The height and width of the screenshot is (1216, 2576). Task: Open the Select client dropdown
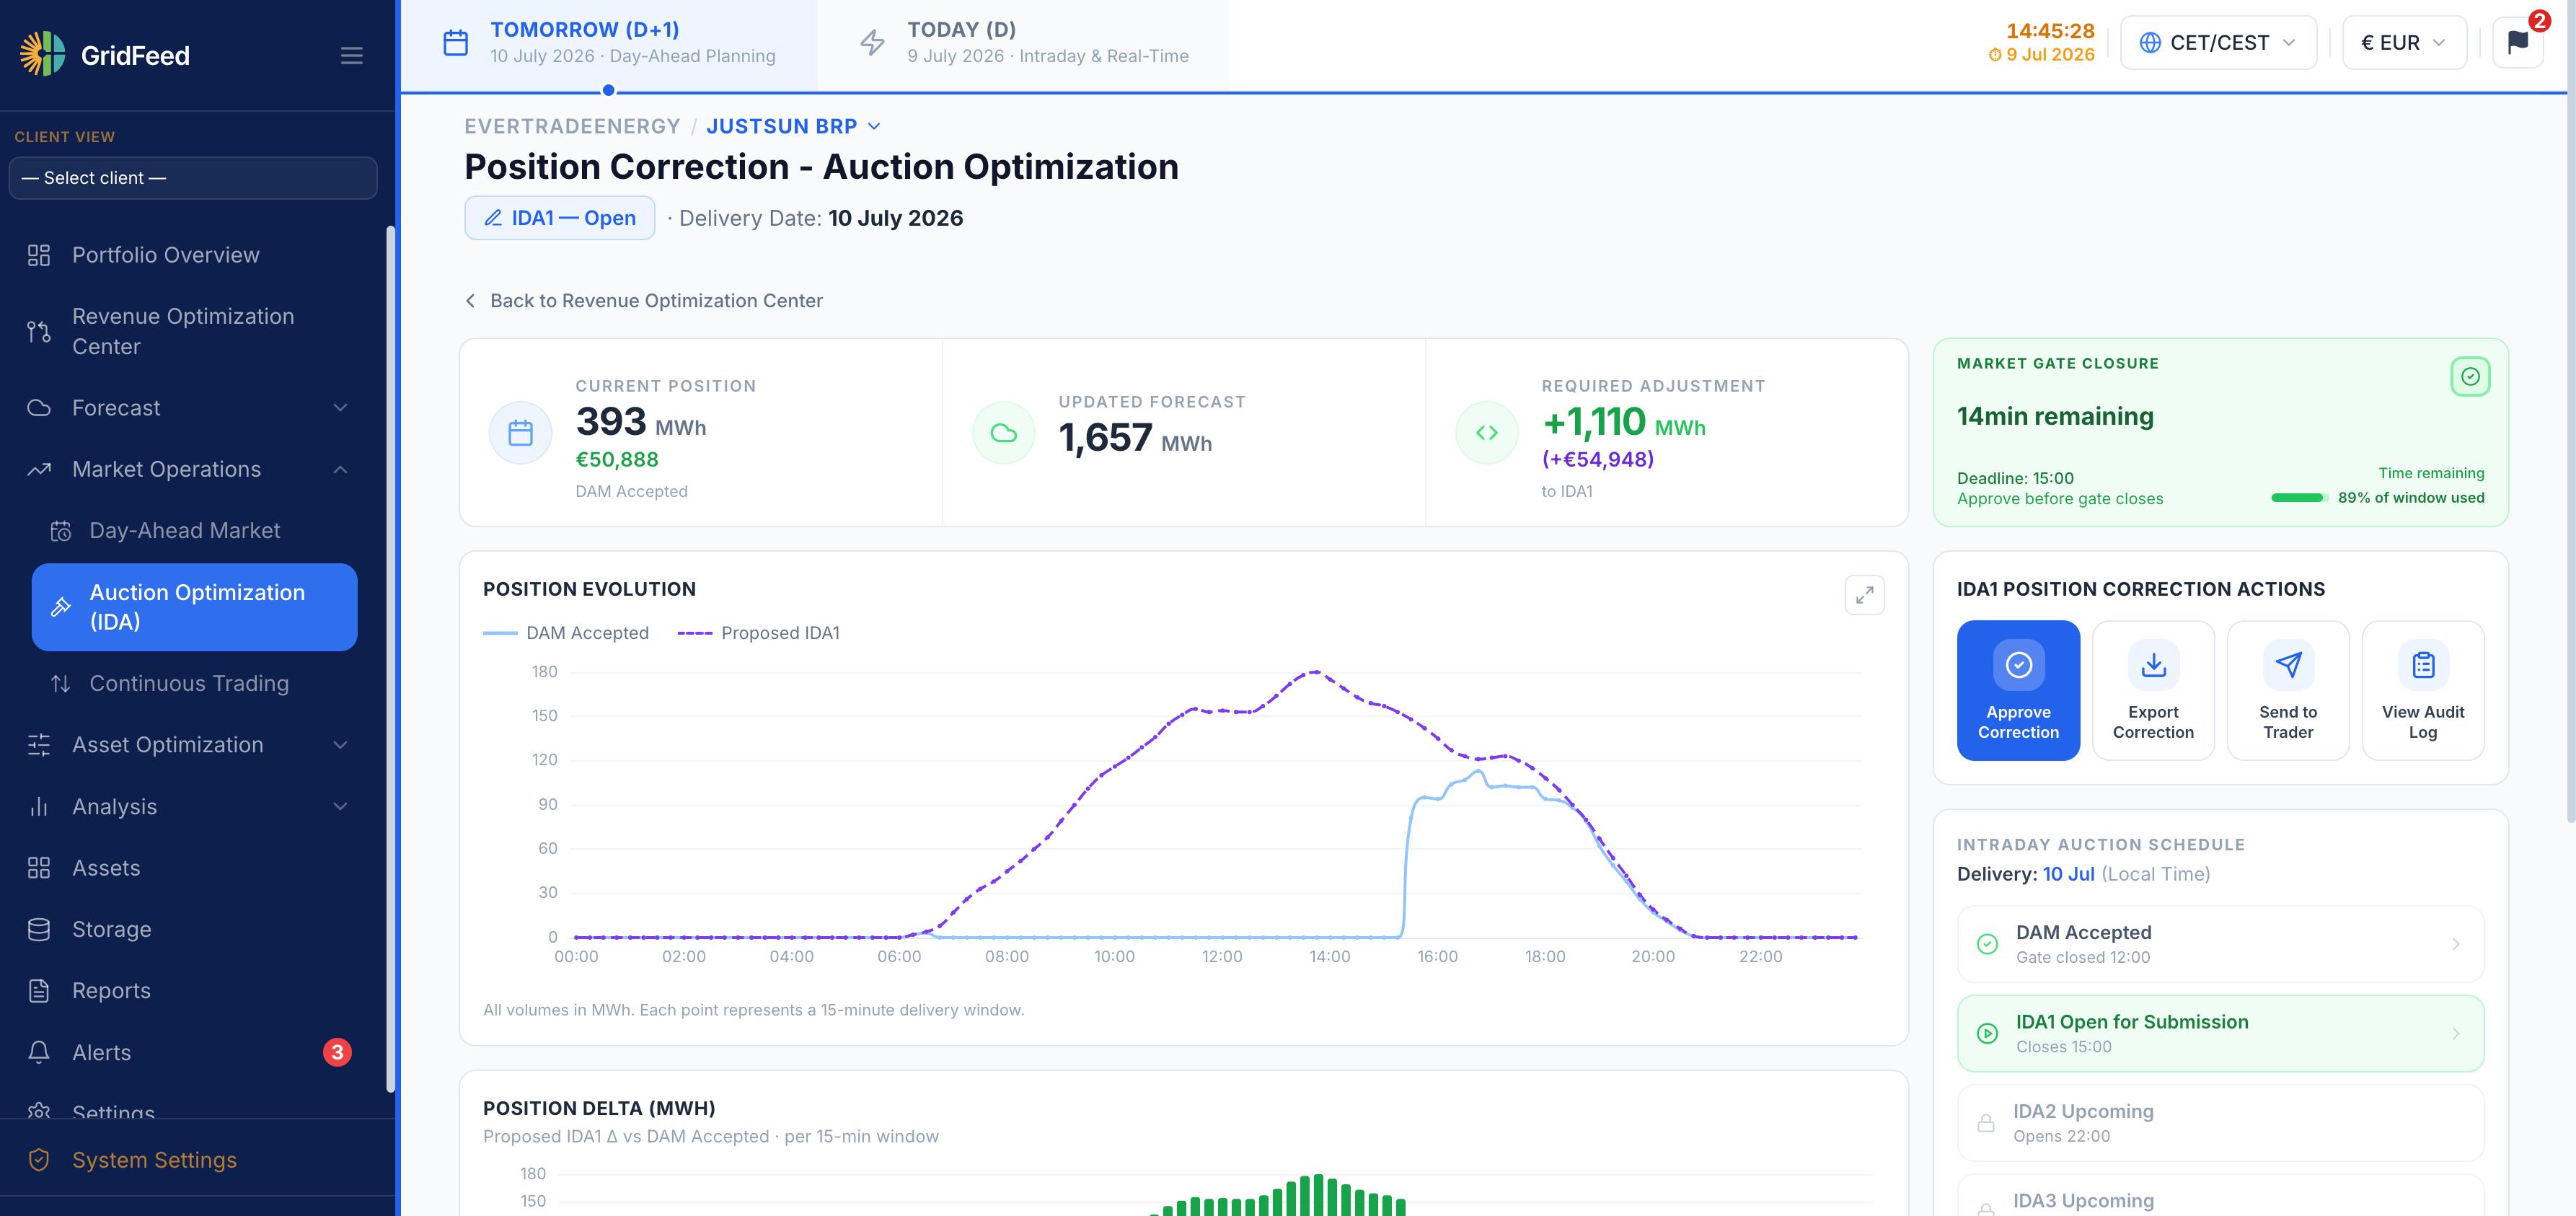(x=193, y=178)
